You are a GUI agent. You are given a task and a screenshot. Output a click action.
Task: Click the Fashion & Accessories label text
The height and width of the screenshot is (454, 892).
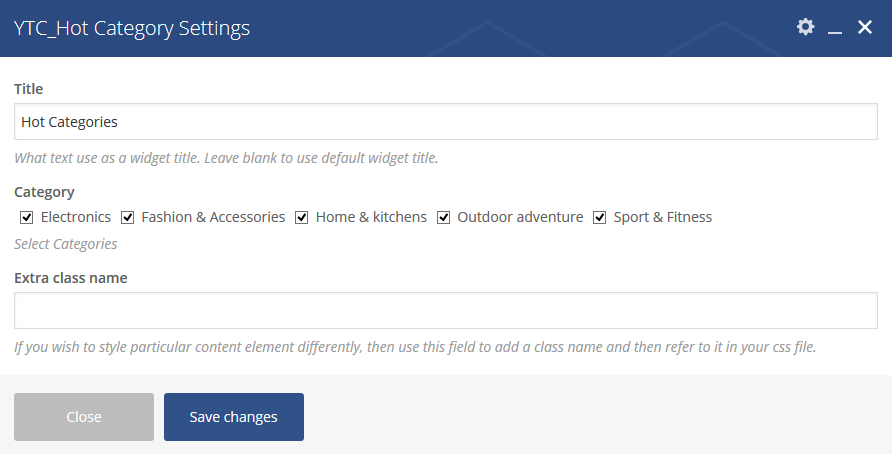tap(213, 217)
